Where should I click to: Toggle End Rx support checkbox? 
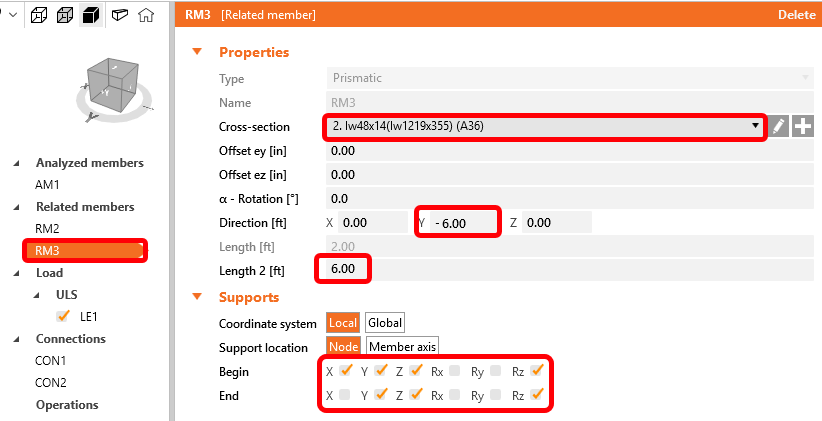[455, 395]
